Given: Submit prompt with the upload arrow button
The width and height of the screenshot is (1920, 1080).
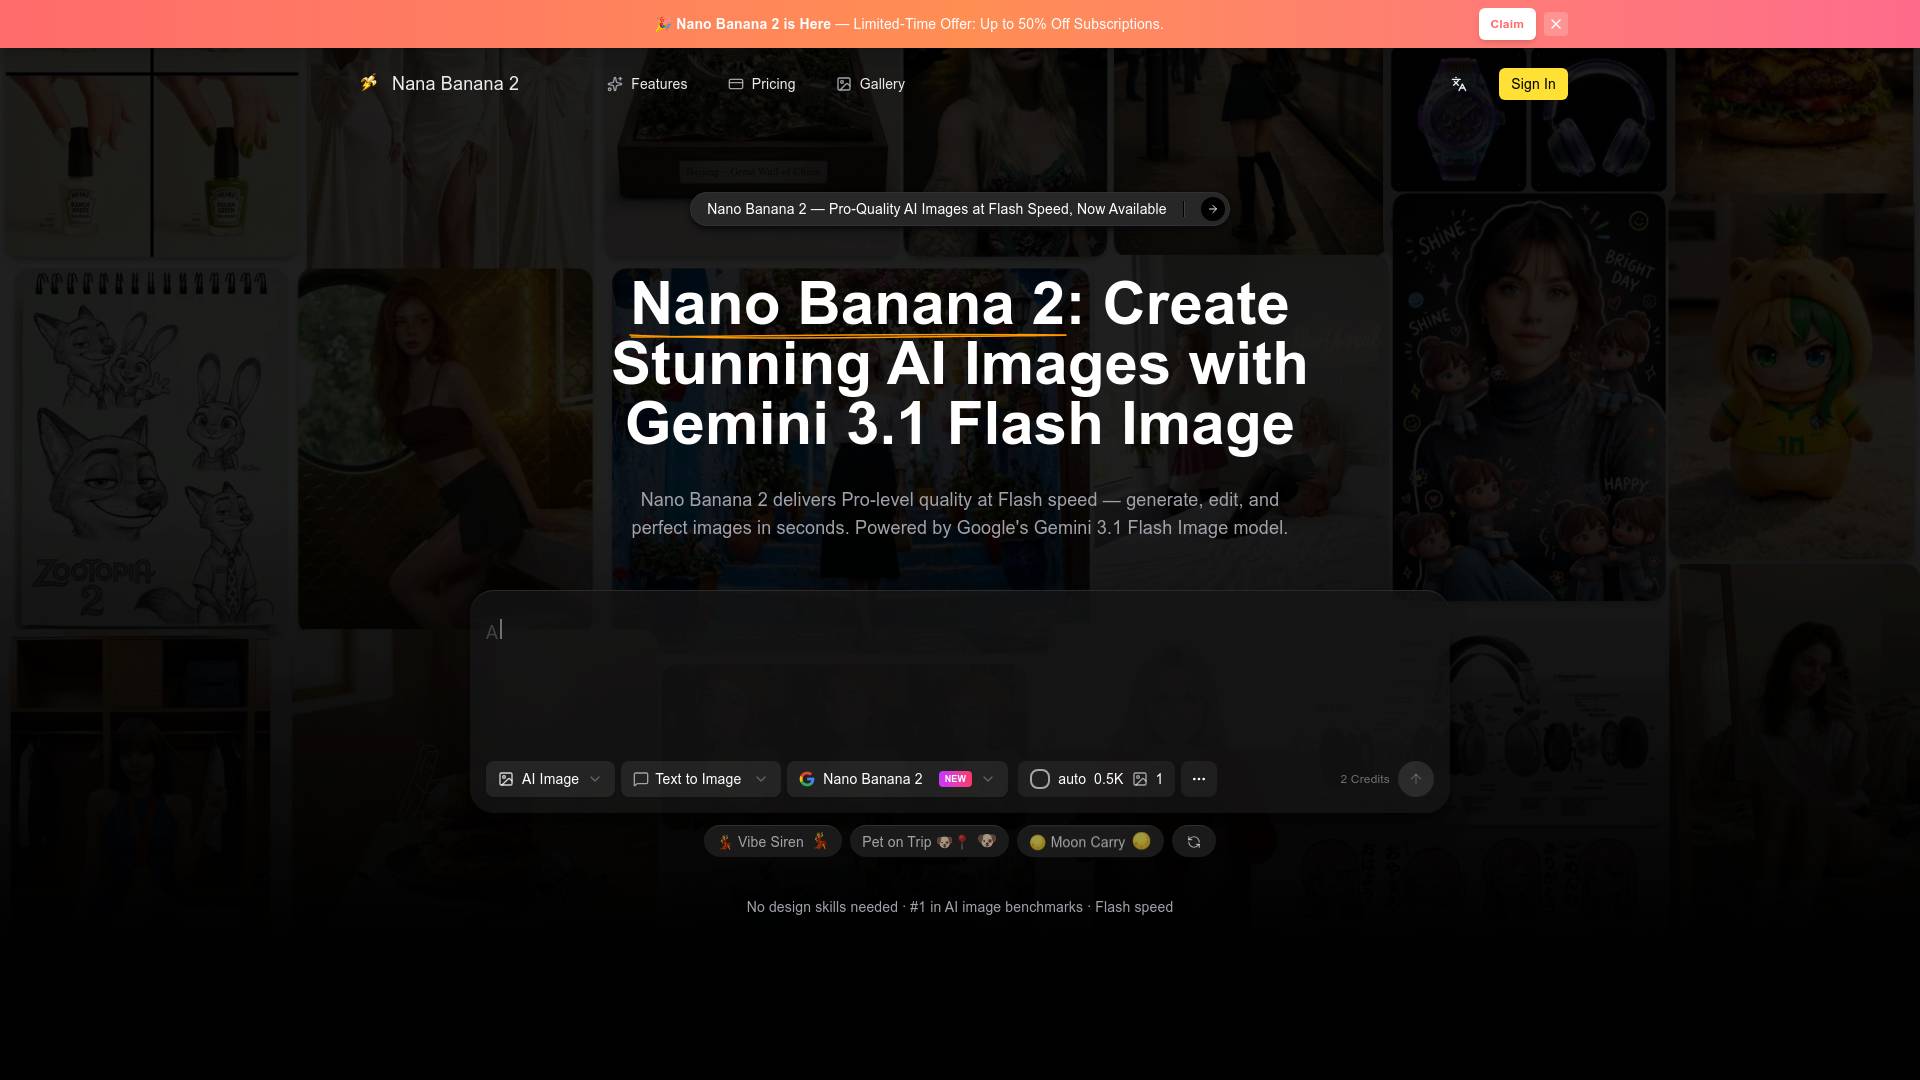Looking at the screenshot, I should (x=1415, y=778).
